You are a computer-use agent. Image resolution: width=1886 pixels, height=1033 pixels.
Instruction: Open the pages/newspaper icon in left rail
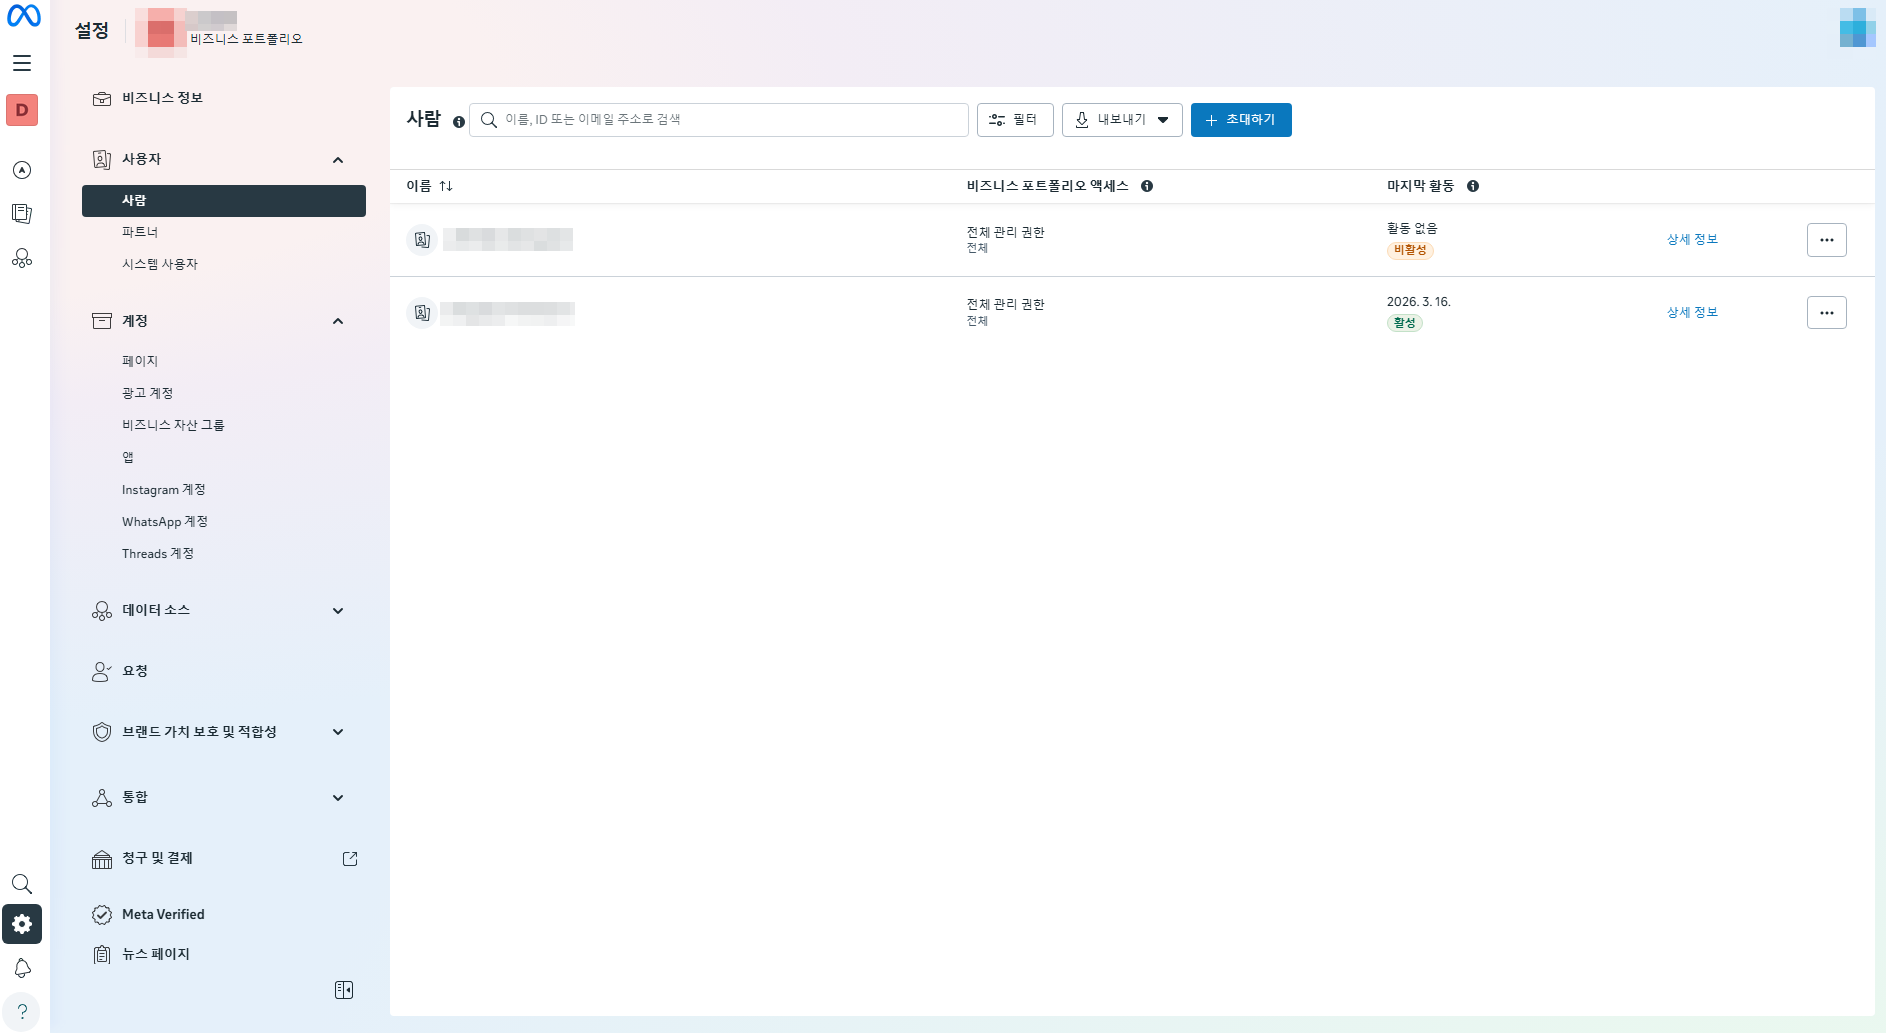click(22, 214)
